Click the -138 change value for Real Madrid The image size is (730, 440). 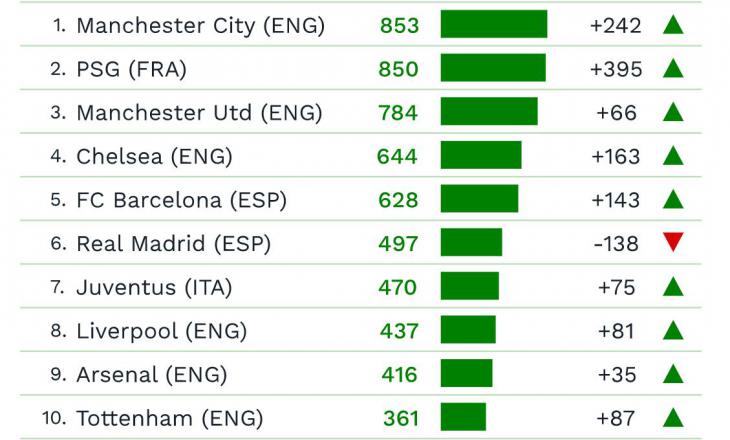tap(615, 243)
